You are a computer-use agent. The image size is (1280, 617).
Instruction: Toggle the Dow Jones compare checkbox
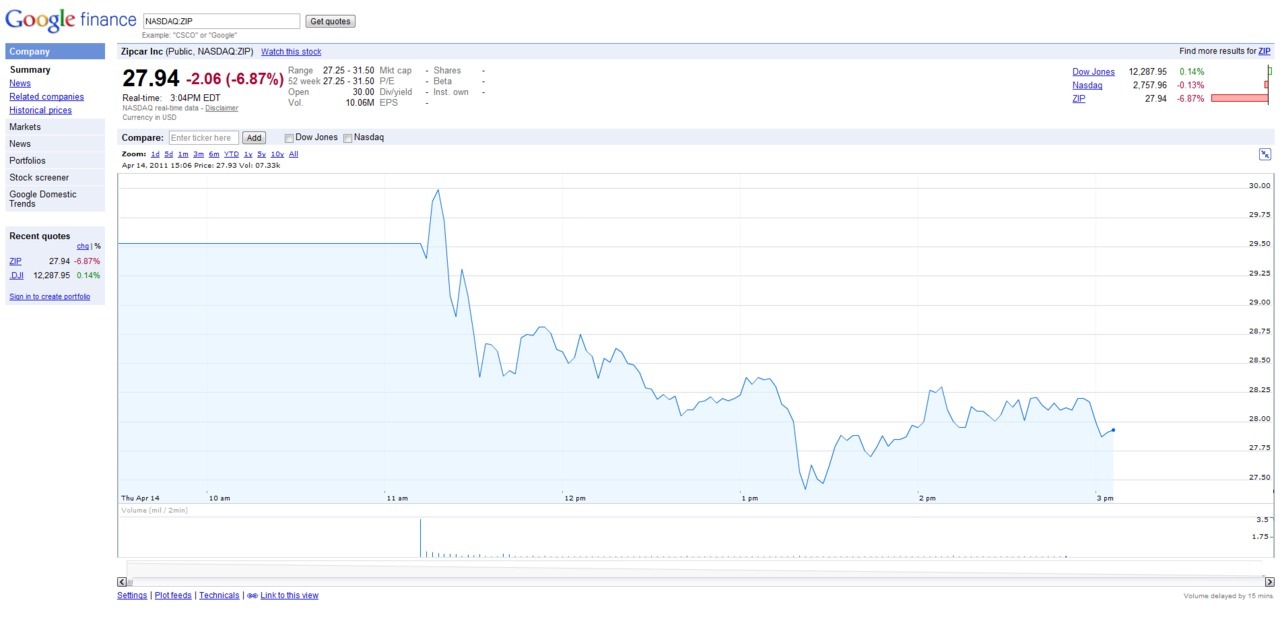tap(289, 138)
